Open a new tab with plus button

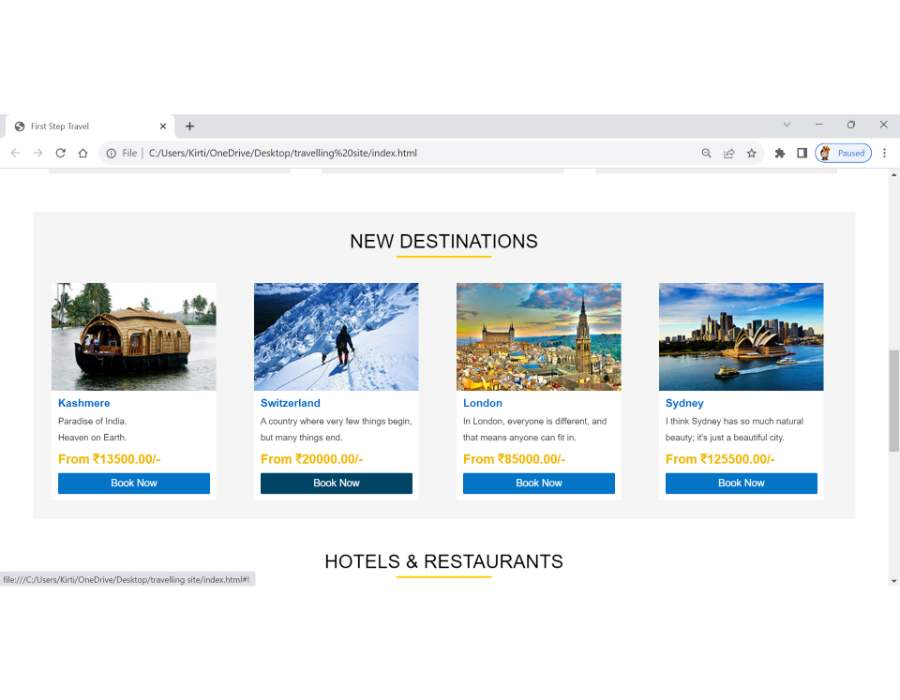190,126
